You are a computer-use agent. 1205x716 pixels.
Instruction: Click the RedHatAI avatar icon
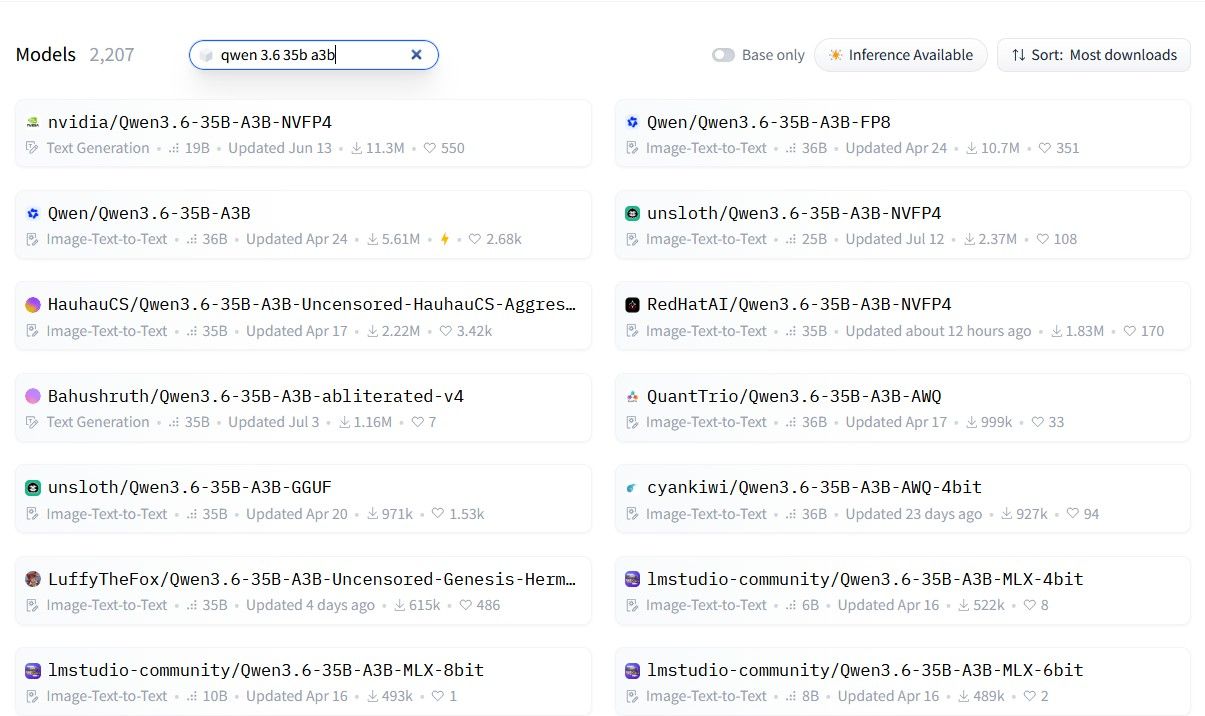point(632,305)
